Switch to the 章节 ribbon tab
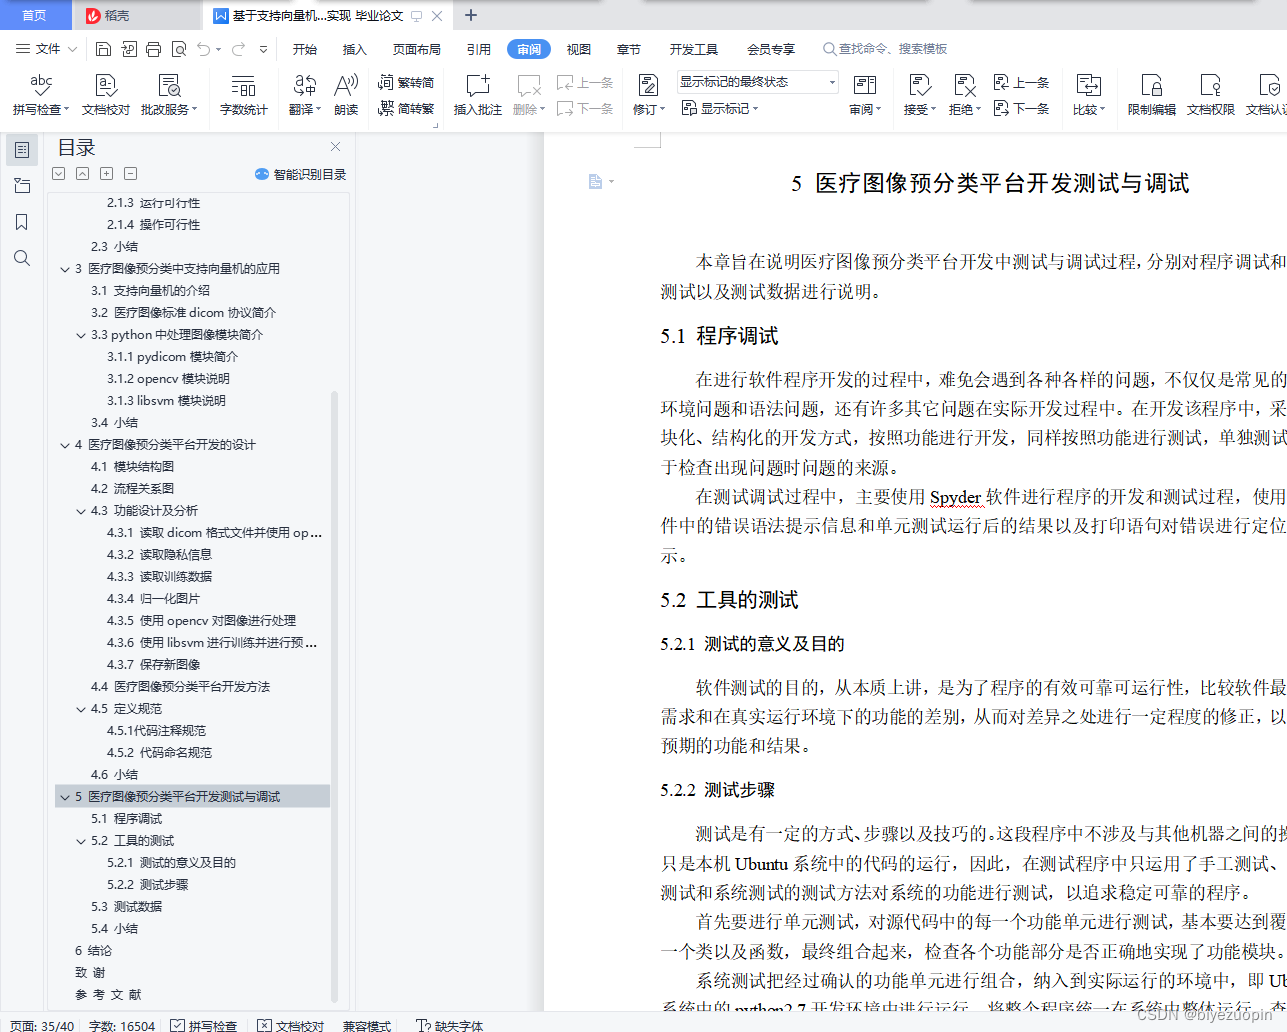 coord(629,49)
